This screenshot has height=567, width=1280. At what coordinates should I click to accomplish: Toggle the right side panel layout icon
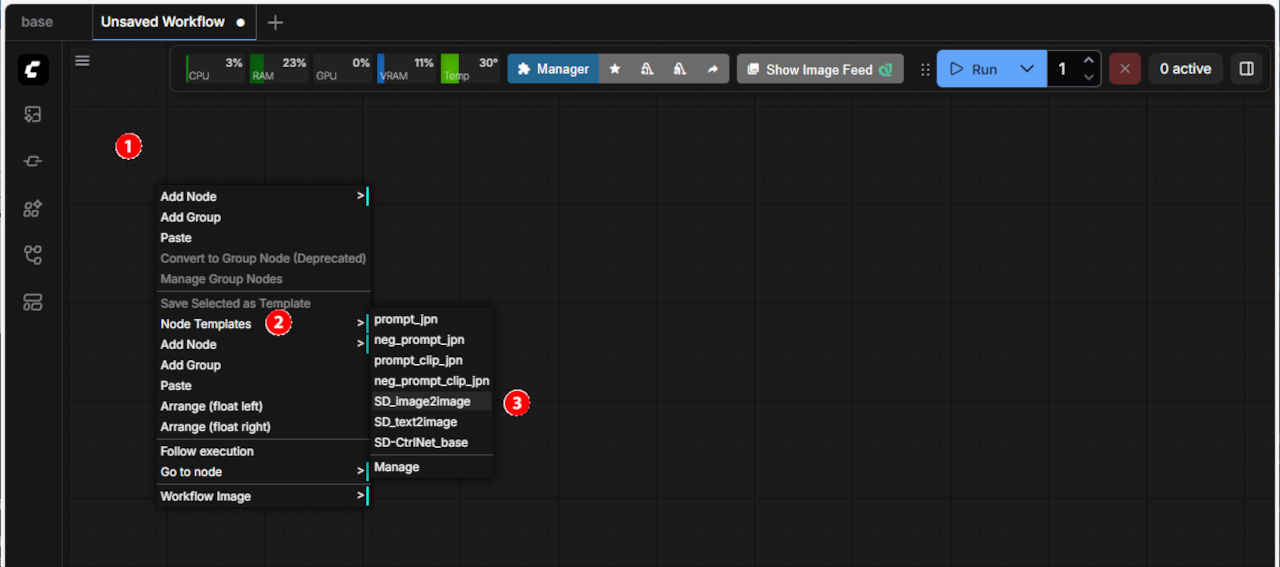point(1246,69)
